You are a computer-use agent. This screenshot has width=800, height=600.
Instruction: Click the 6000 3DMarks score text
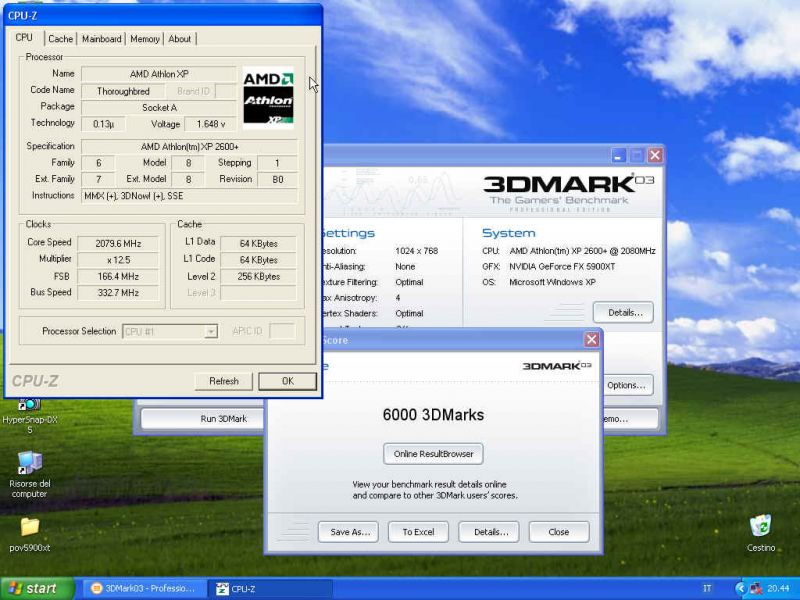pyautogui.click(x=433, y=414)
